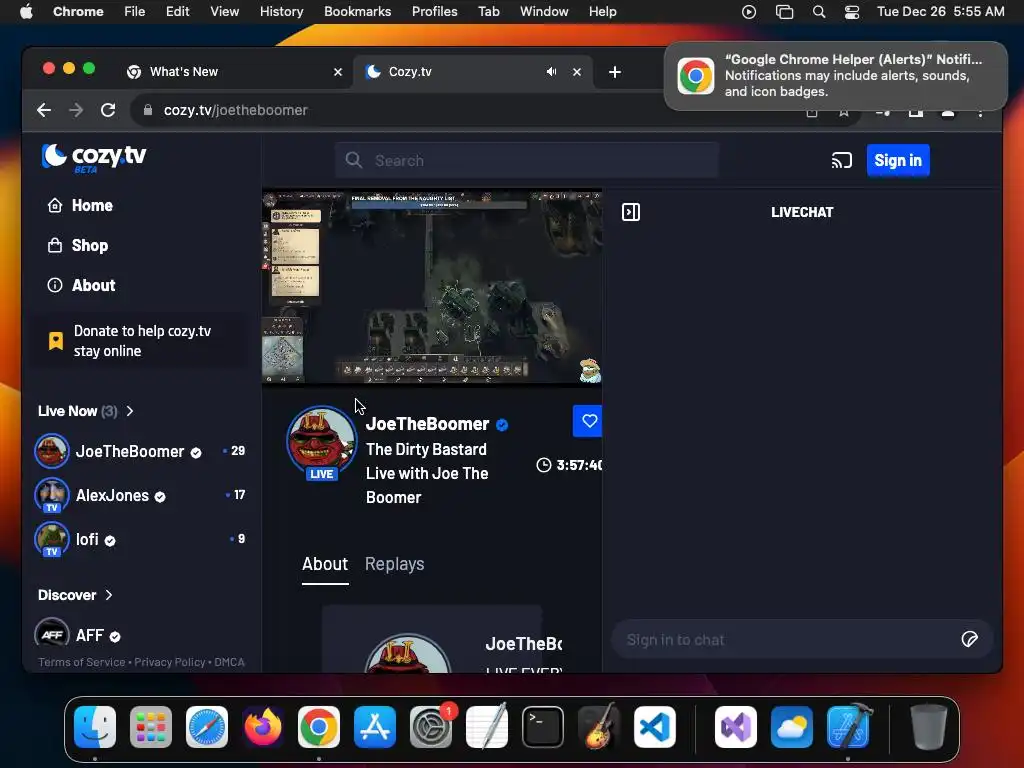Open Launchpad from the dock
Viewport: 1024px width, 768px height.
point(151,726)
